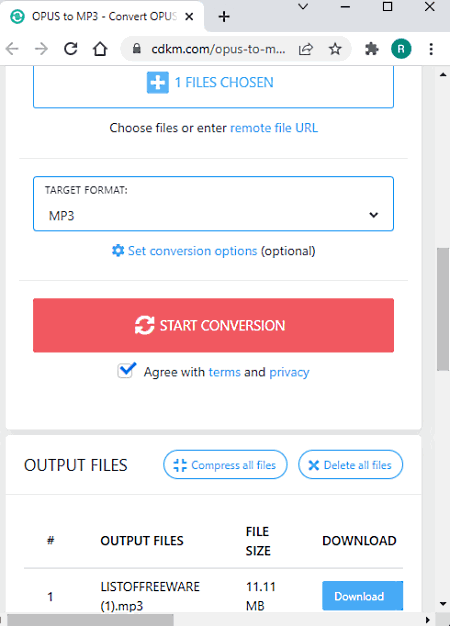450x626 pixels.
Task: Open the Chrome three-dot menu
Action: tap(431, 49)
